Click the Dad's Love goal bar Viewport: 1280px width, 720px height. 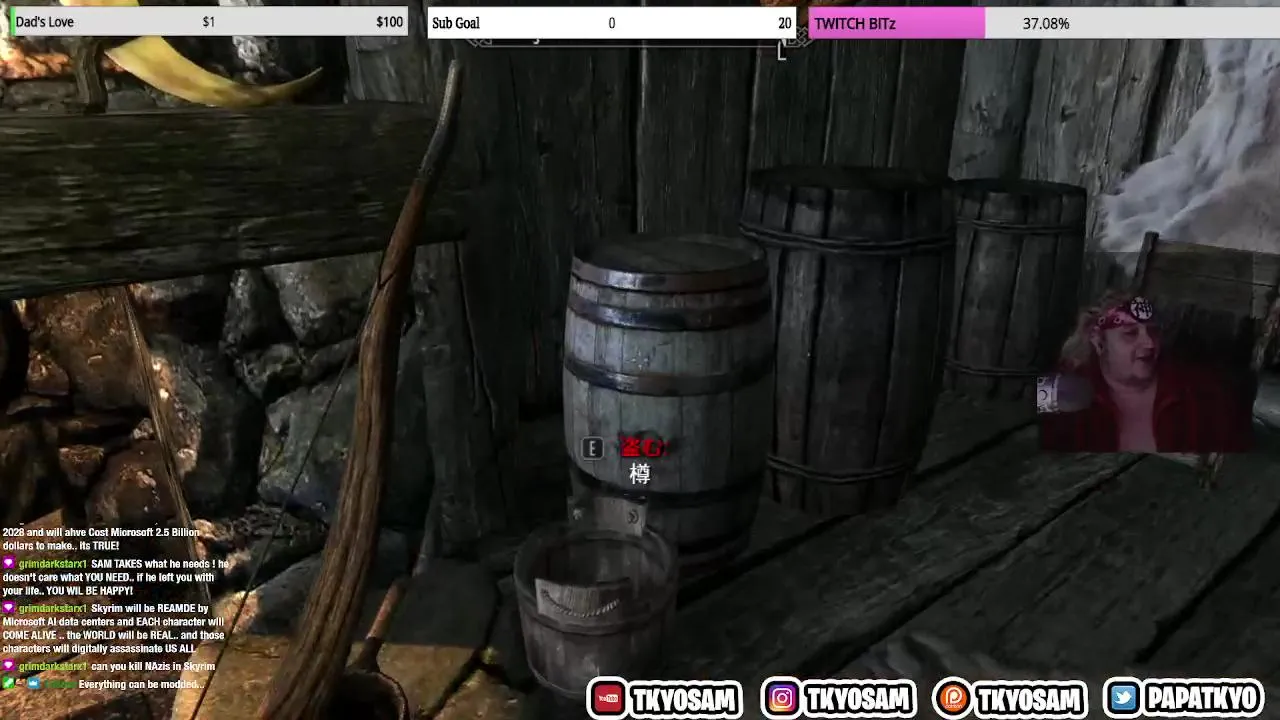click(208, 22)
